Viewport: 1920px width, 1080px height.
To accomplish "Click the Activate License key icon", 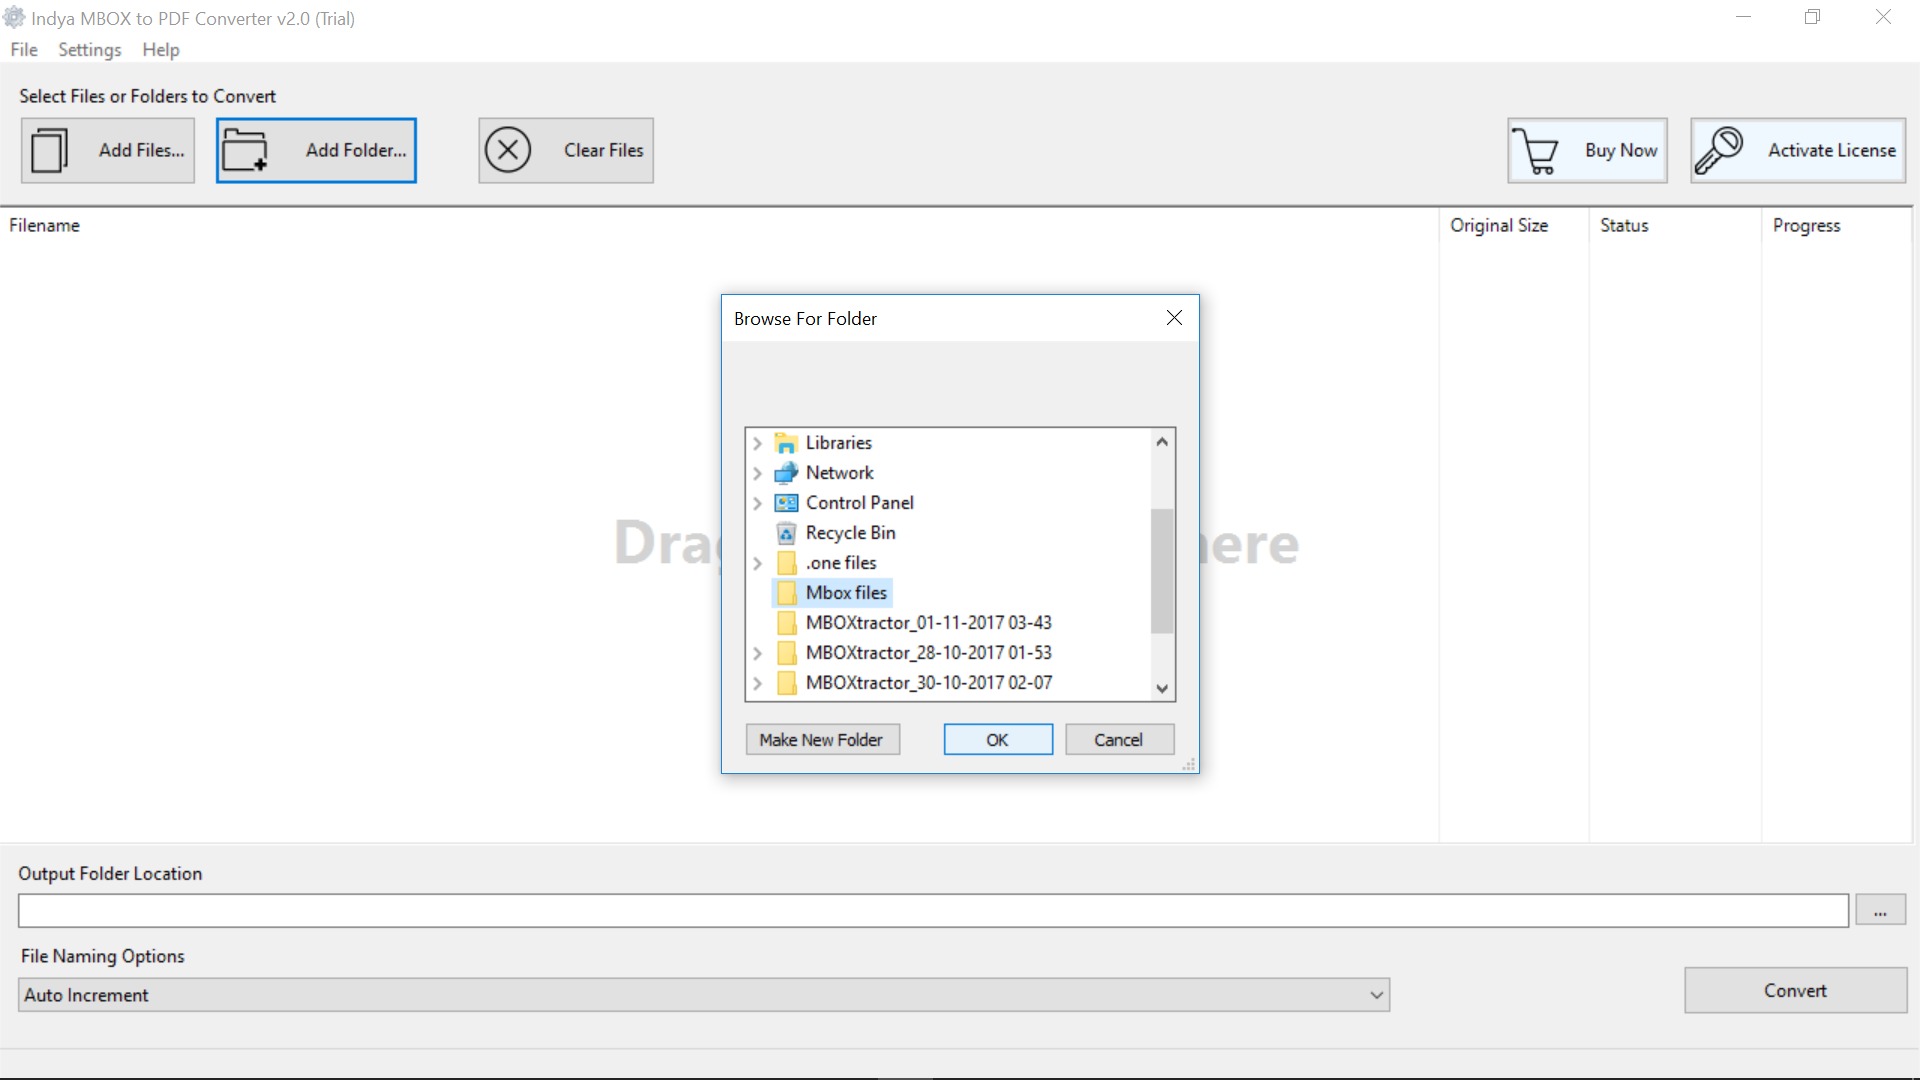I will (x=1720, y=149).
